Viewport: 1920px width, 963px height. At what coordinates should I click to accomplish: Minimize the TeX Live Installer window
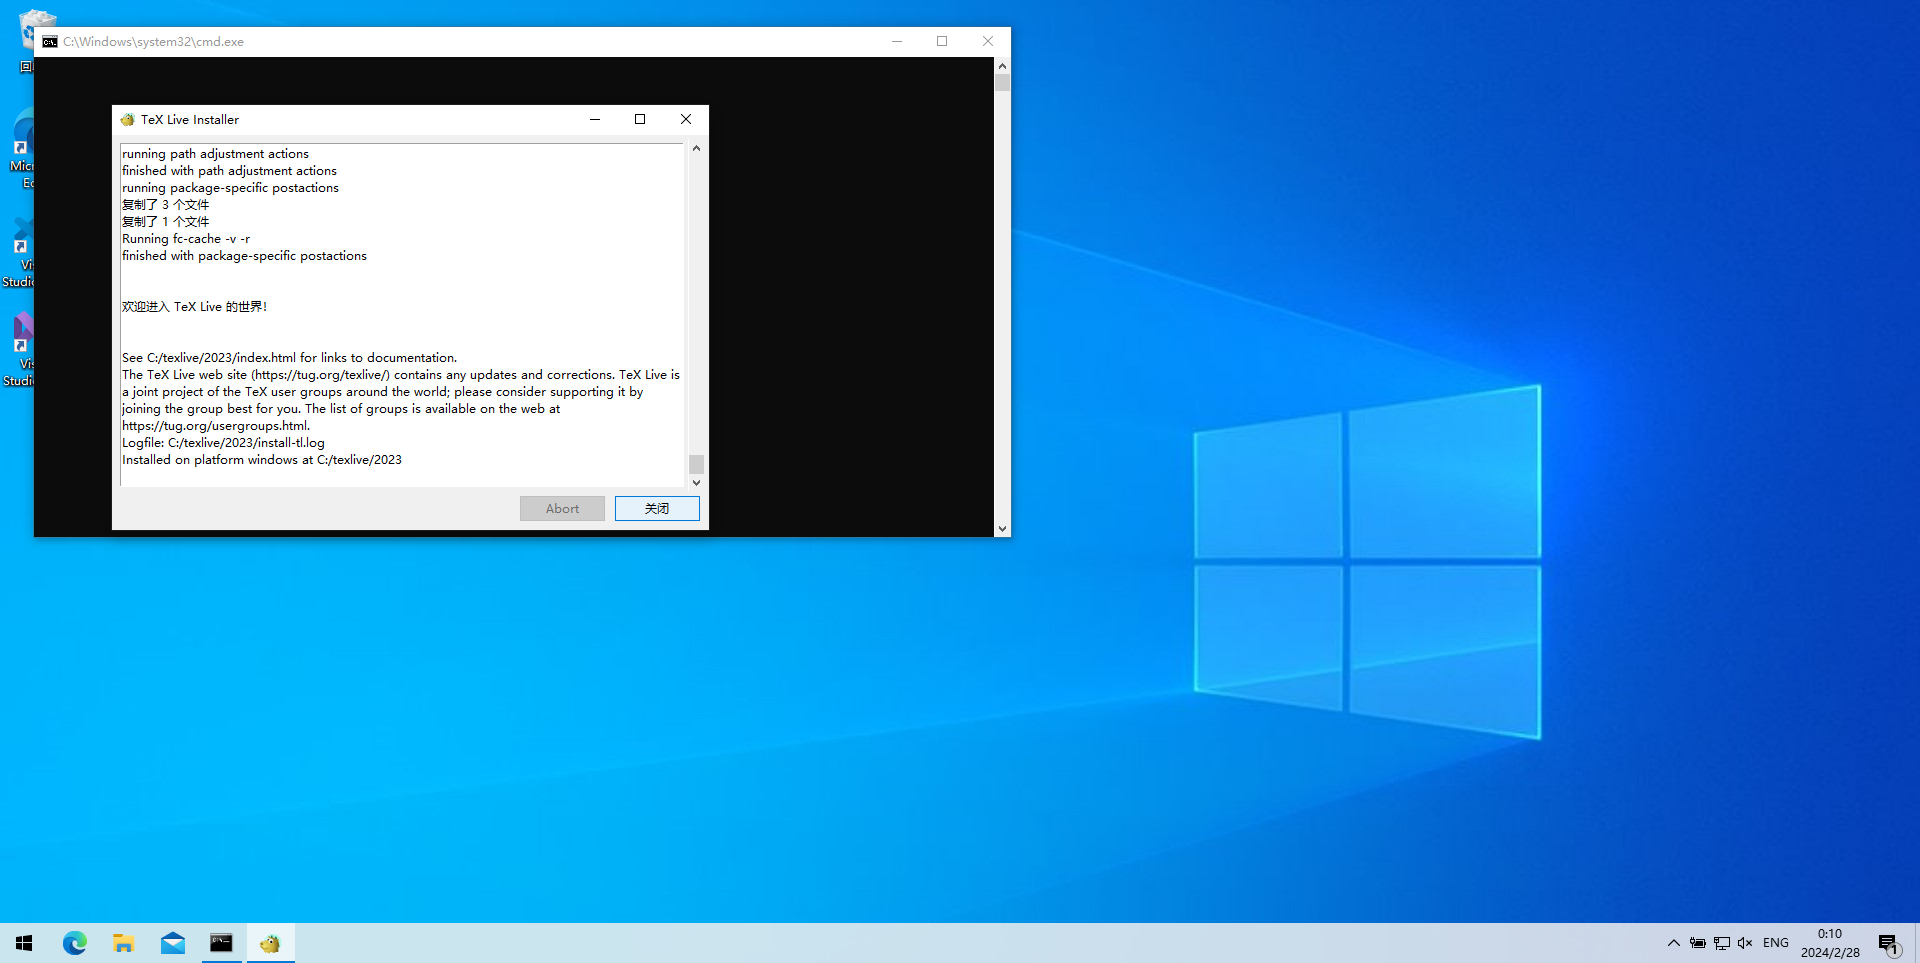[595, 119]
